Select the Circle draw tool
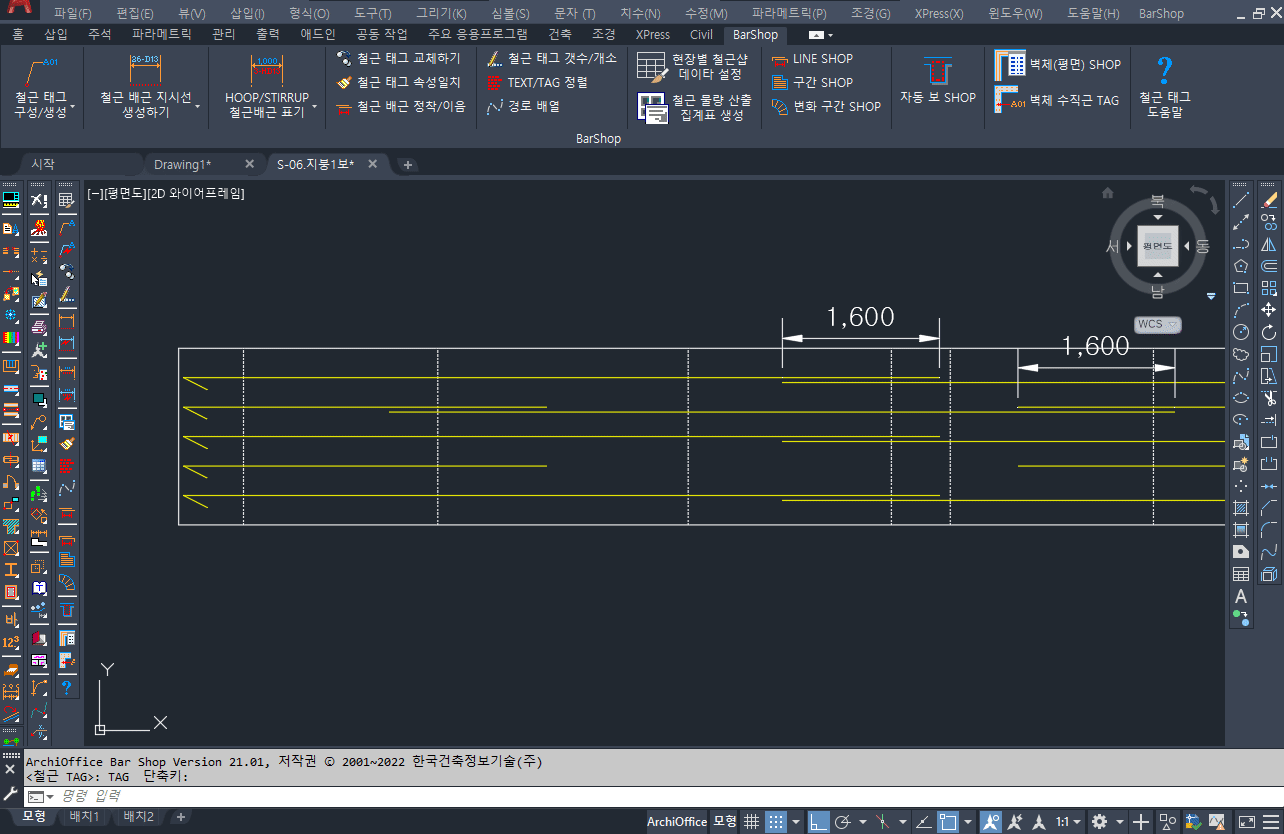The width and height of the screenshot is (1284, 834). [x=1241, y=332]
